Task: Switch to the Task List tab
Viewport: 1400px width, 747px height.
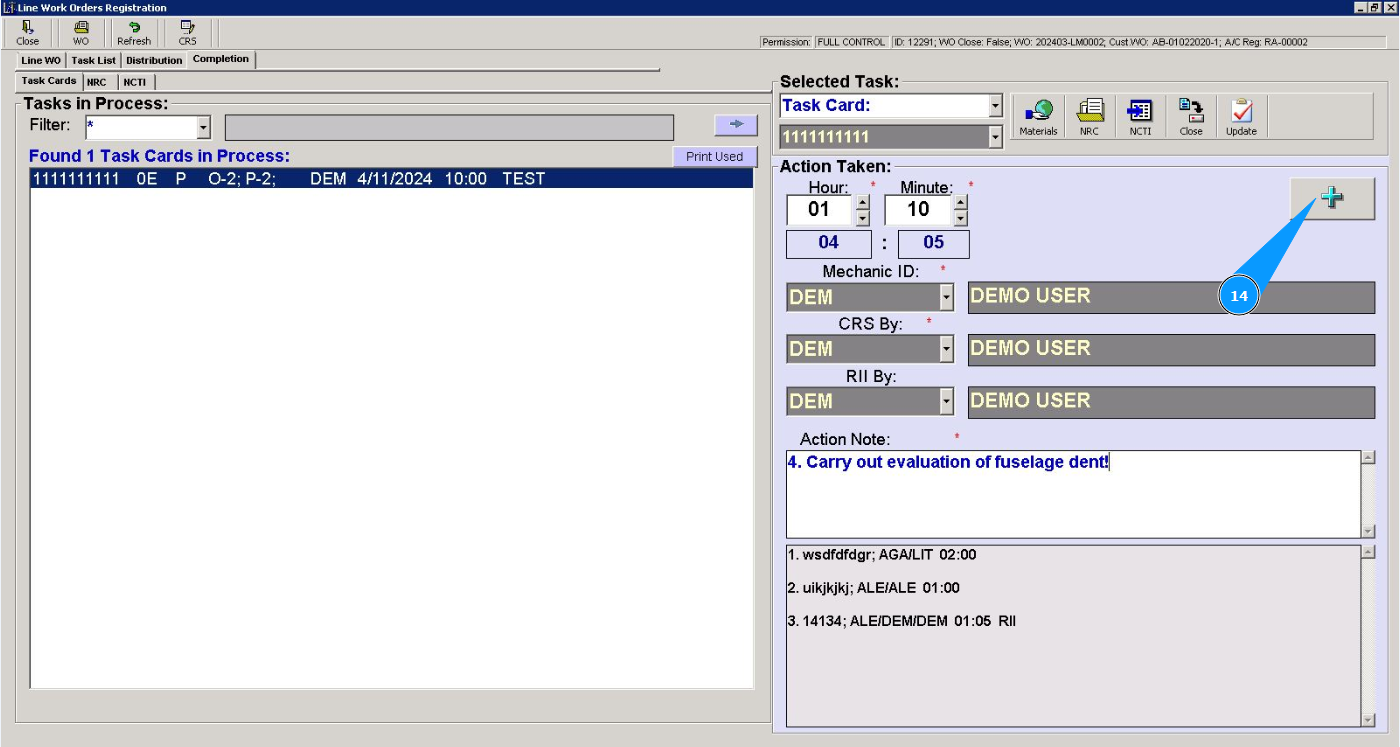Action: click(x=93, y=61)
